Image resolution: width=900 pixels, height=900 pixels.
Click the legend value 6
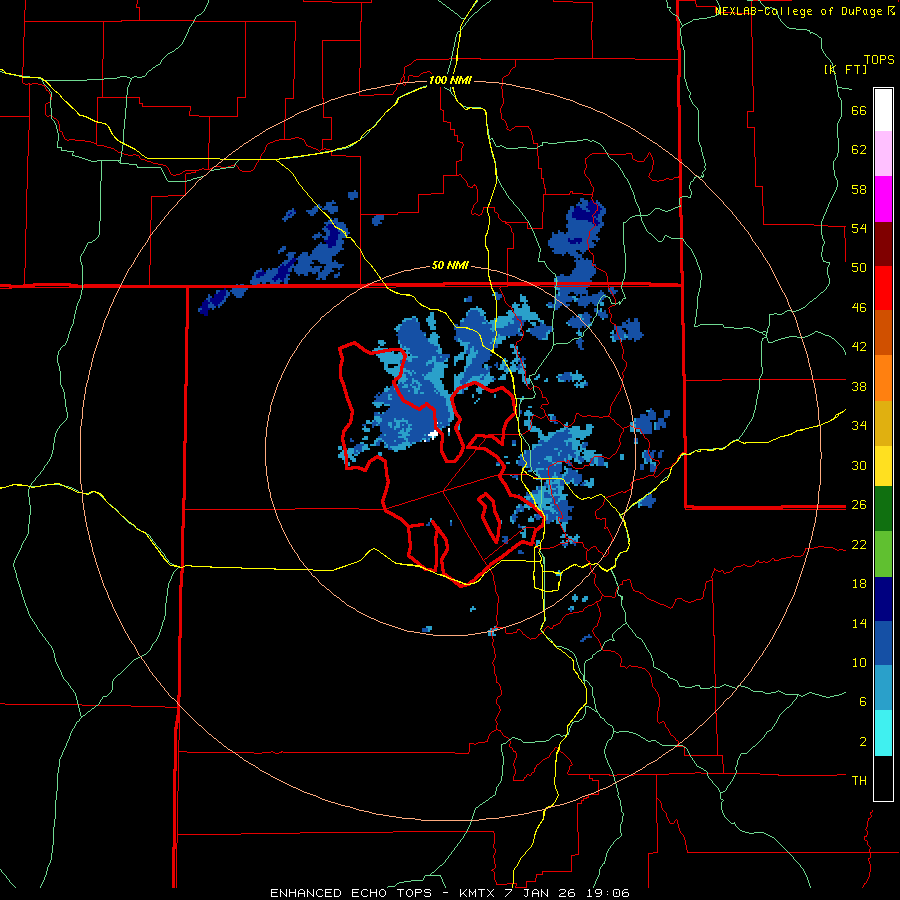(x=863, y=702)
